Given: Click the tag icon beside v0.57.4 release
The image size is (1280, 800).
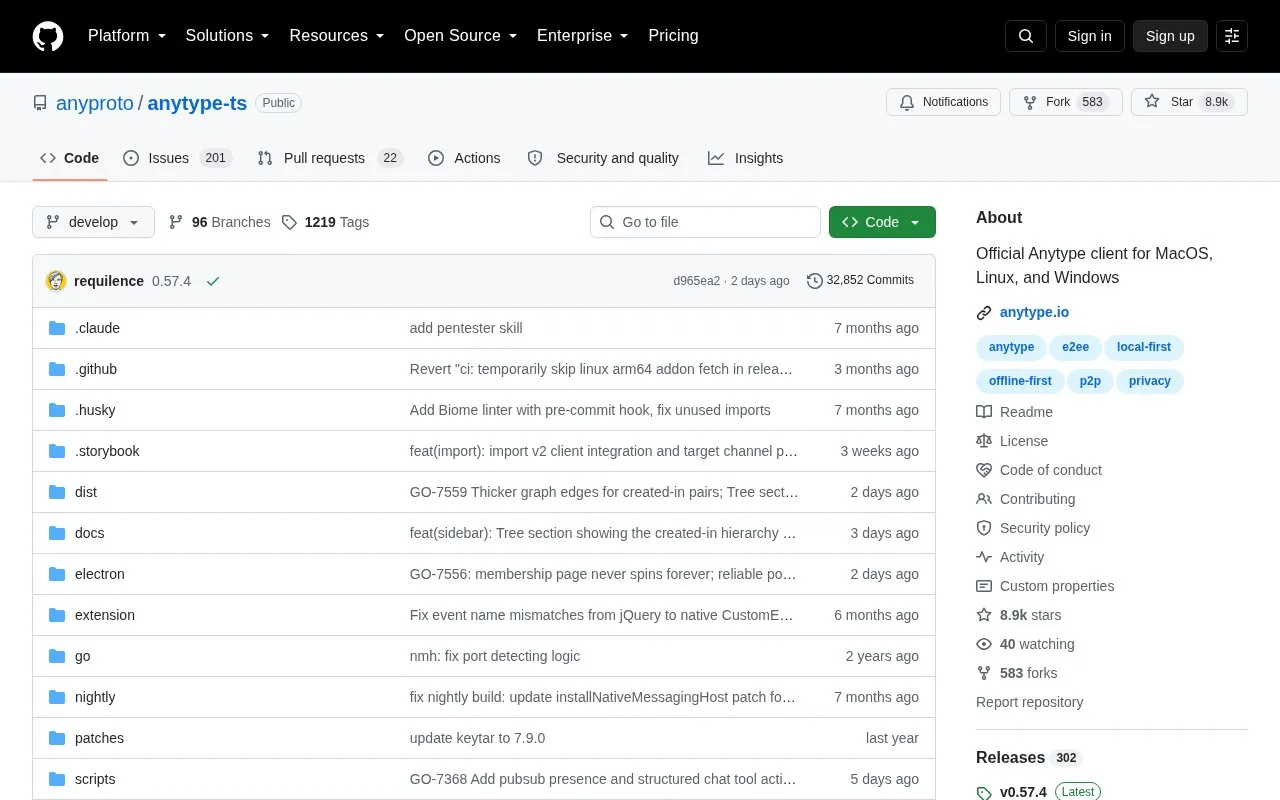Looking at the screenshot, I should pos(984,792).
